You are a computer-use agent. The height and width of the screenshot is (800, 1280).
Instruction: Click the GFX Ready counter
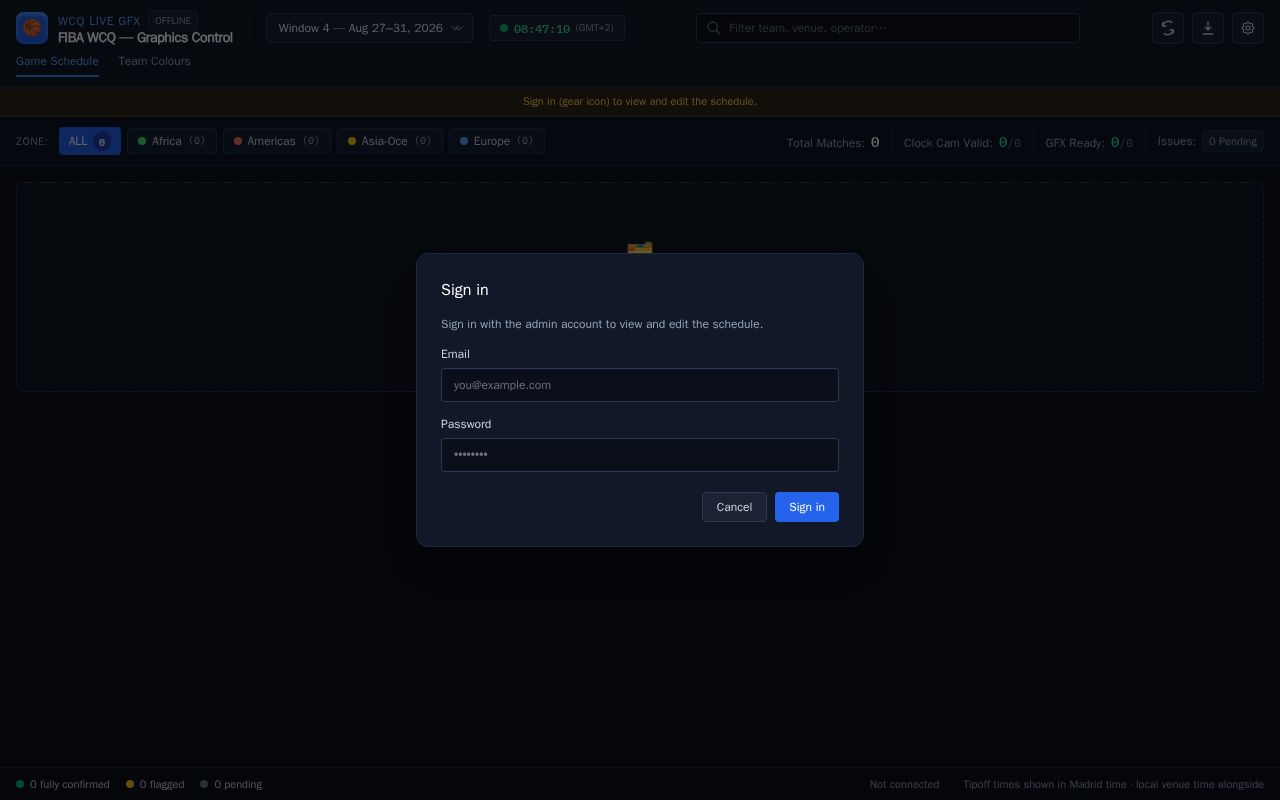click(x=1089, y=142)
